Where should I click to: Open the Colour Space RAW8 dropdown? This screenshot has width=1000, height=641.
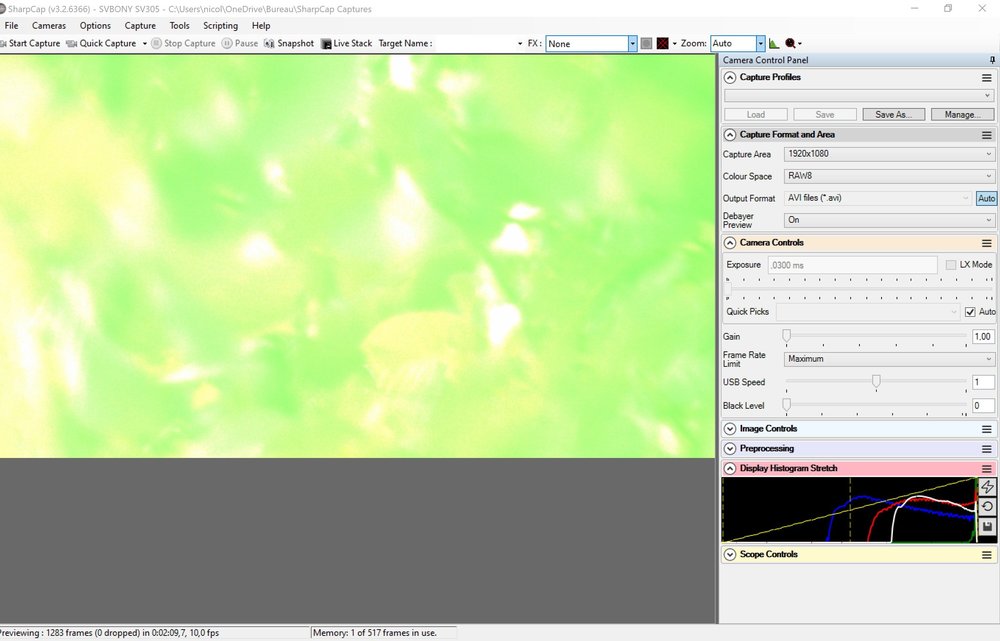[889, 176]
